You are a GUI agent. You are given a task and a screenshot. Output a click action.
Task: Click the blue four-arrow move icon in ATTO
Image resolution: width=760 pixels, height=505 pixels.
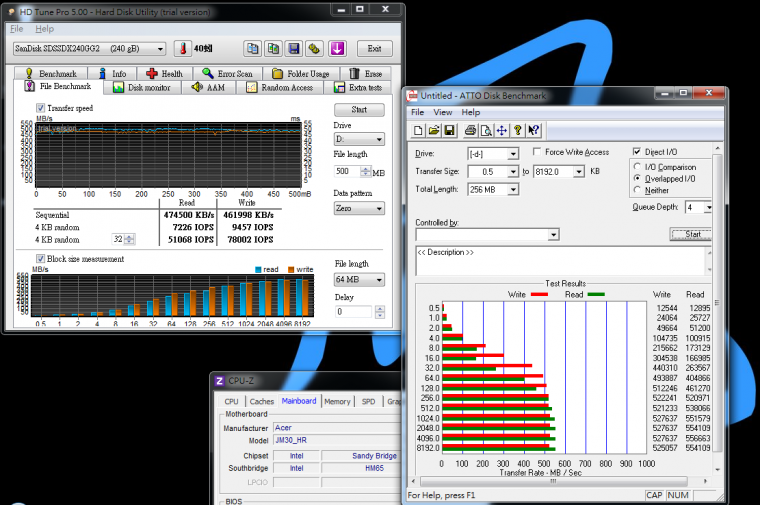502,130
